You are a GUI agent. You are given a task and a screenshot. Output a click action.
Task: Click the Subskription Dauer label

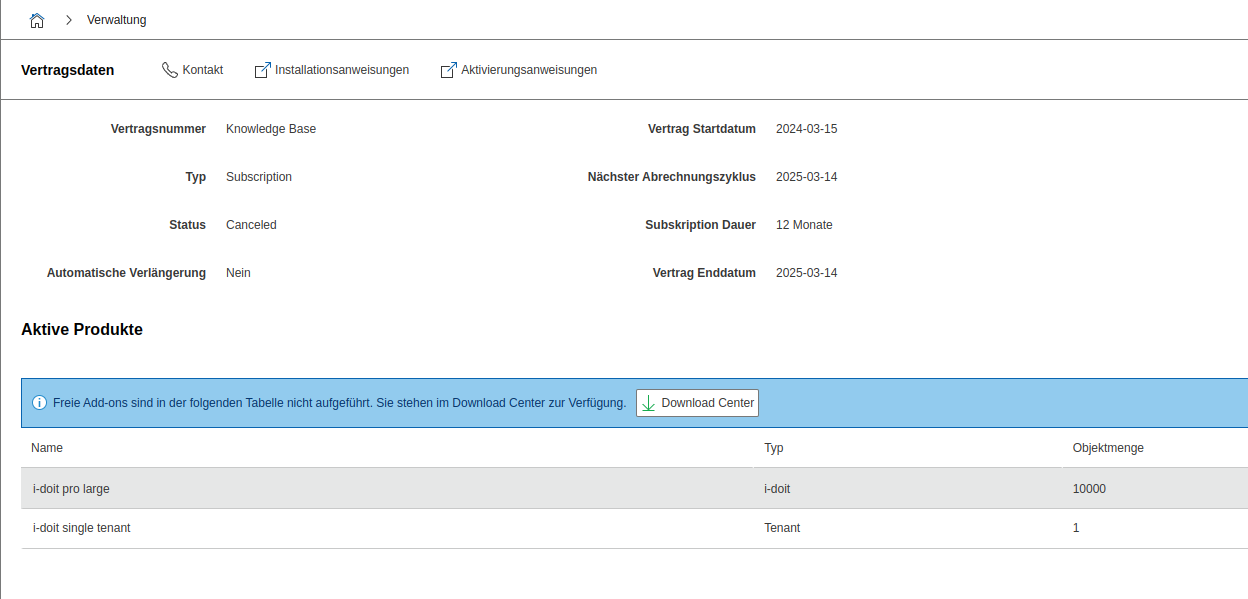click(x=700, y=225)
